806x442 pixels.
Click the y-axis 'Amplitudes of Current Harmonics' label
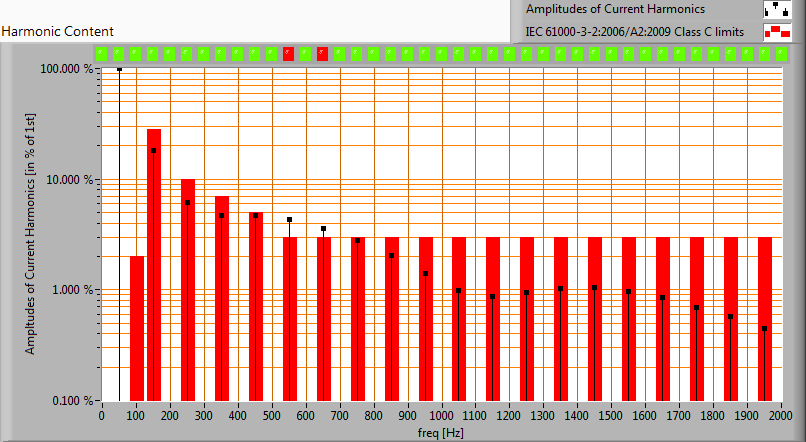31,235
